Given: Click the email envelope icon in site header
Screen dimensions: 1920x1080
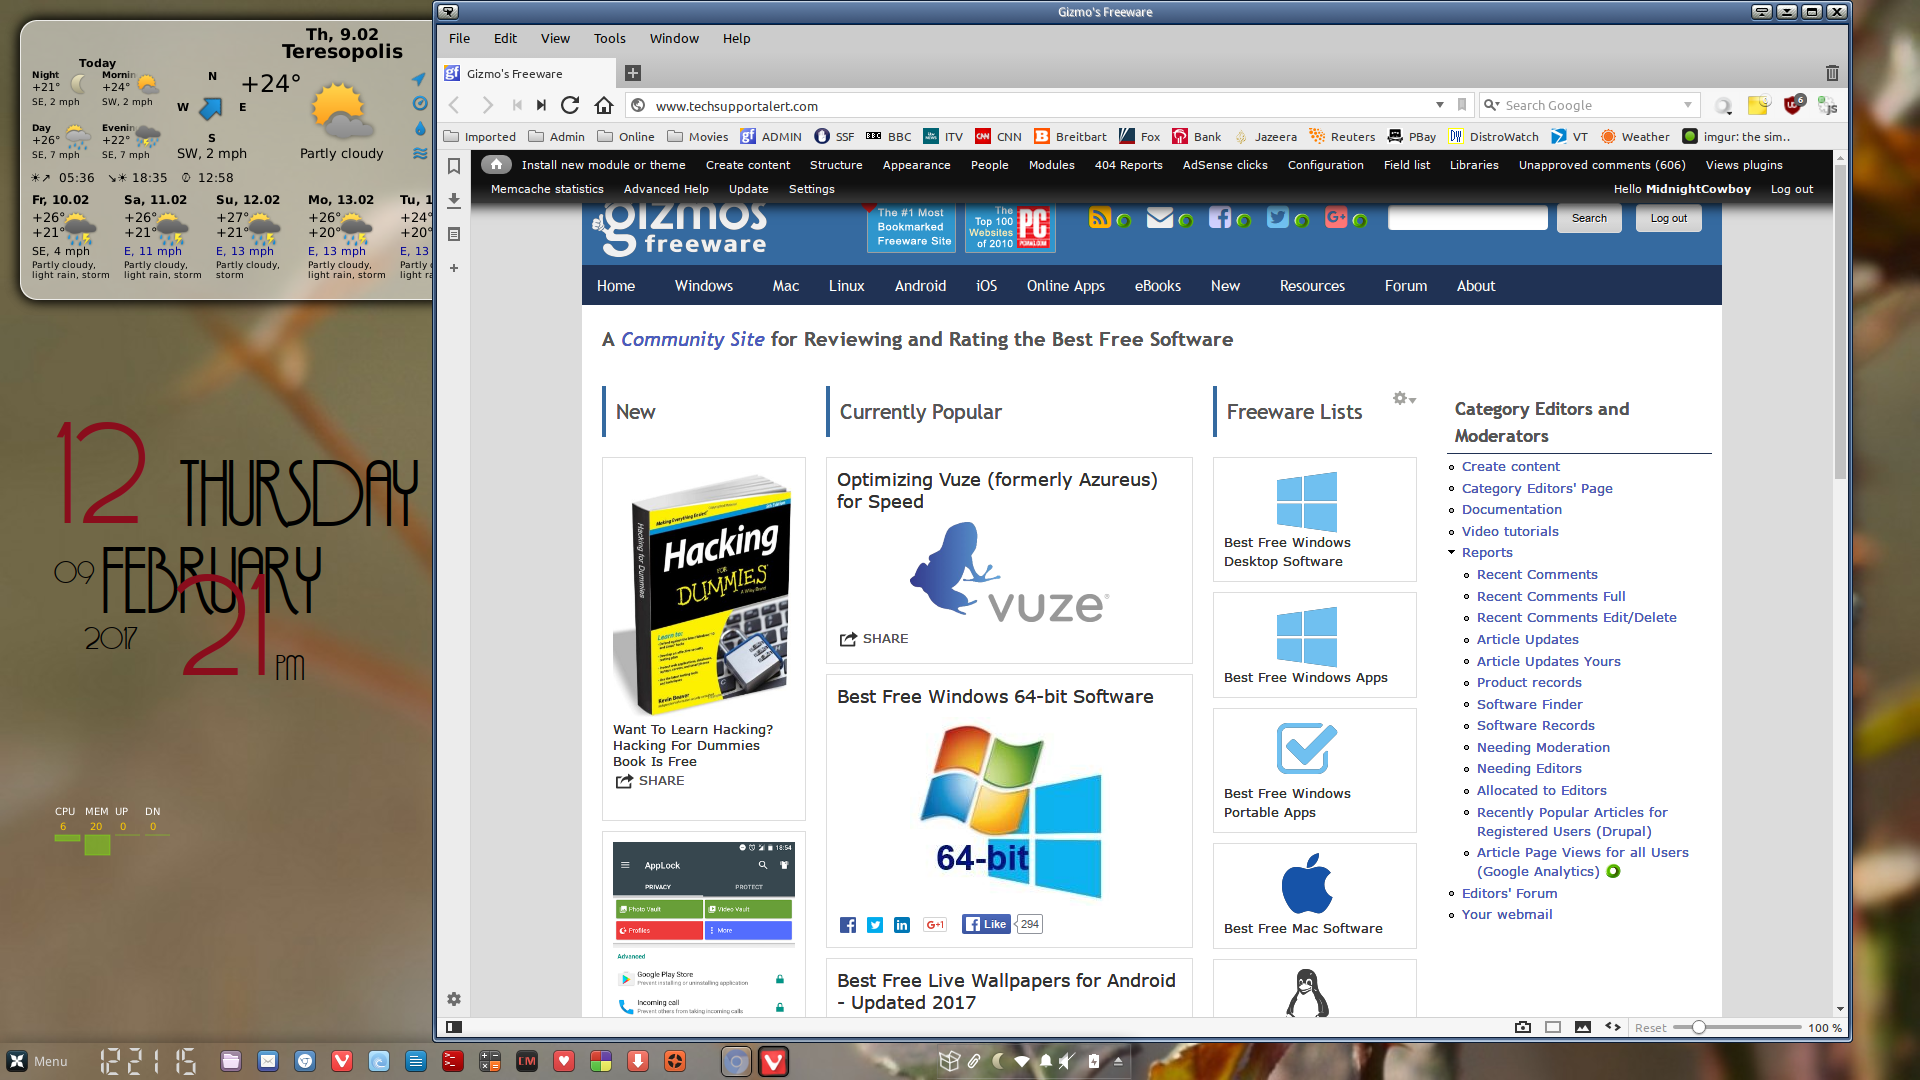Looking at the screenshot, I should pos(1160,218).
